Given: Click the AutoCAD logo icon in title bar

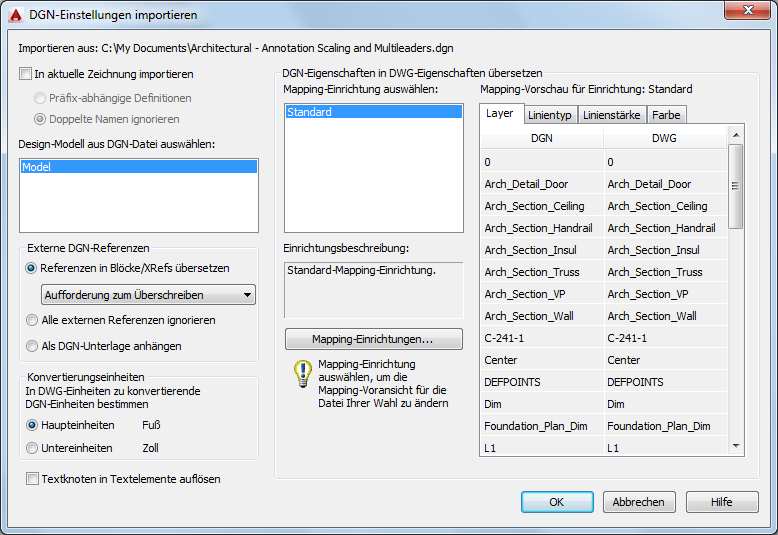Looking at the screenshot, I should coord(16,15).
